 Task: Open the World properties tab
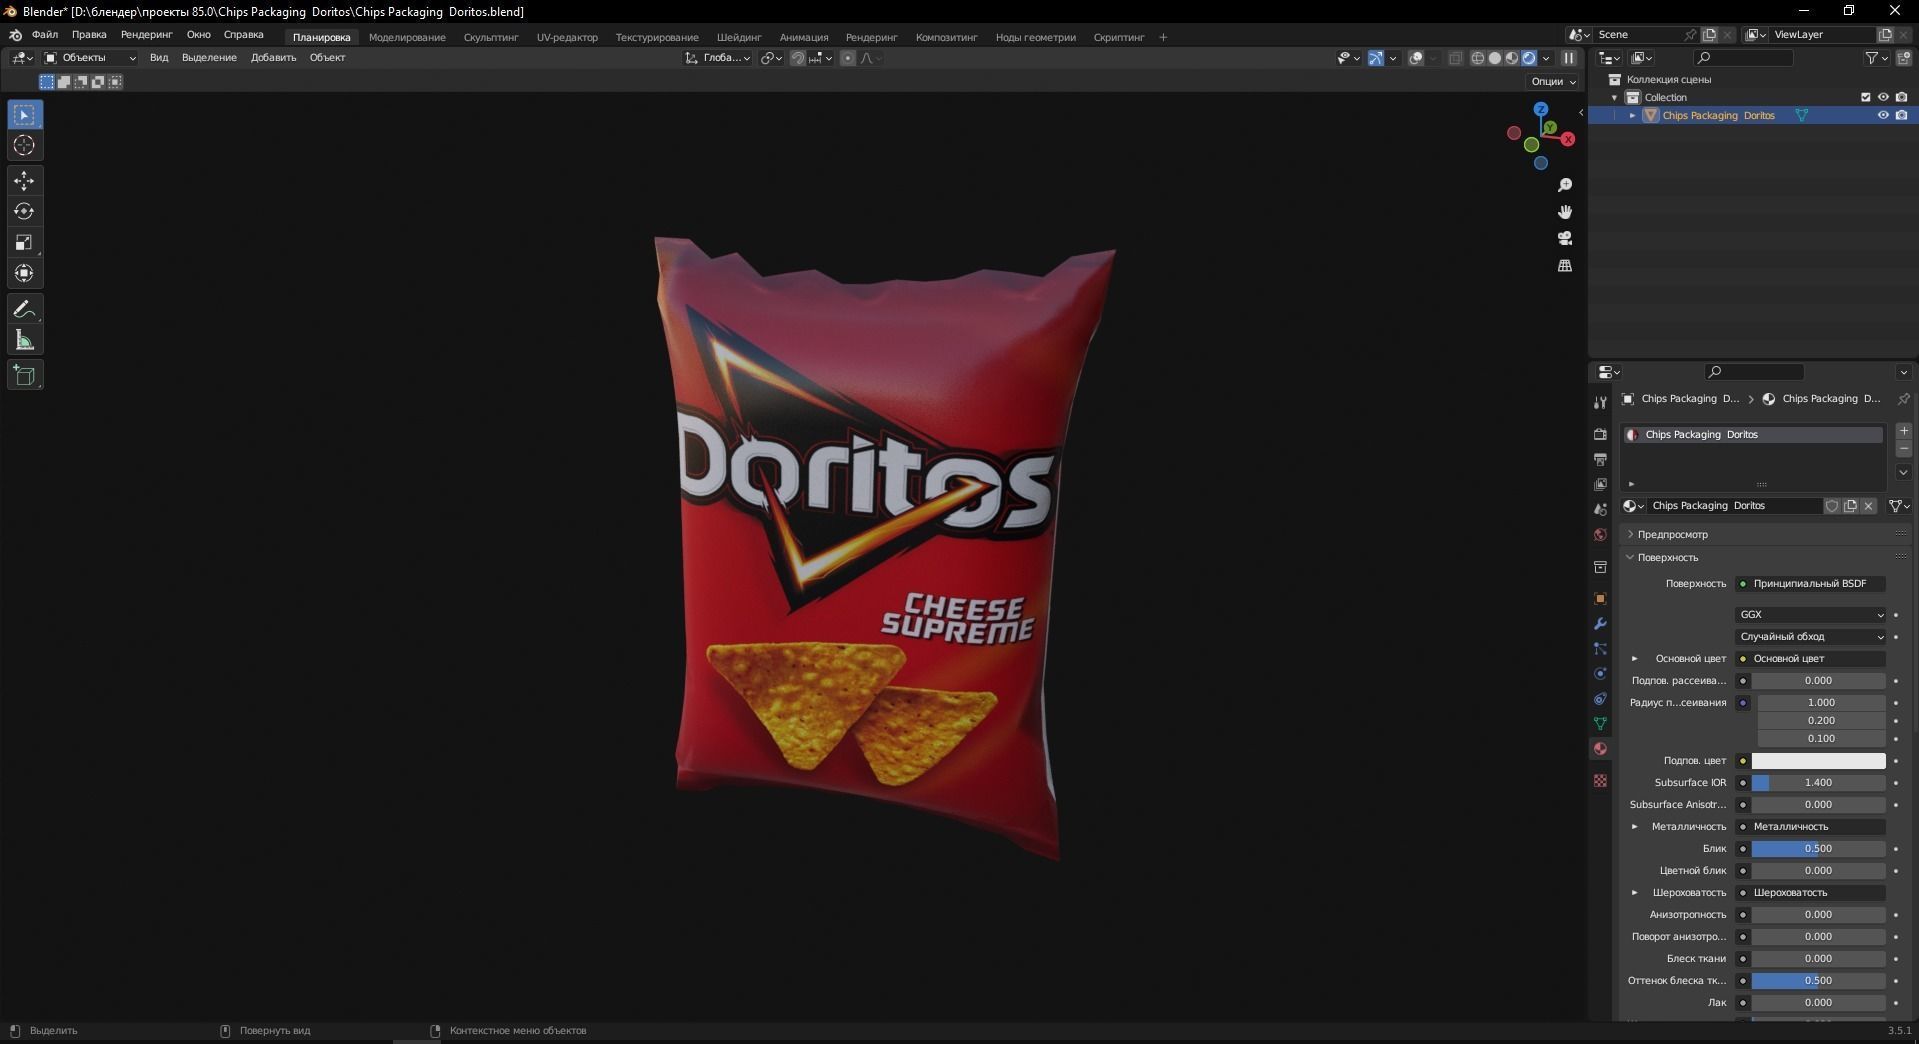click(x=1600, y=534)
